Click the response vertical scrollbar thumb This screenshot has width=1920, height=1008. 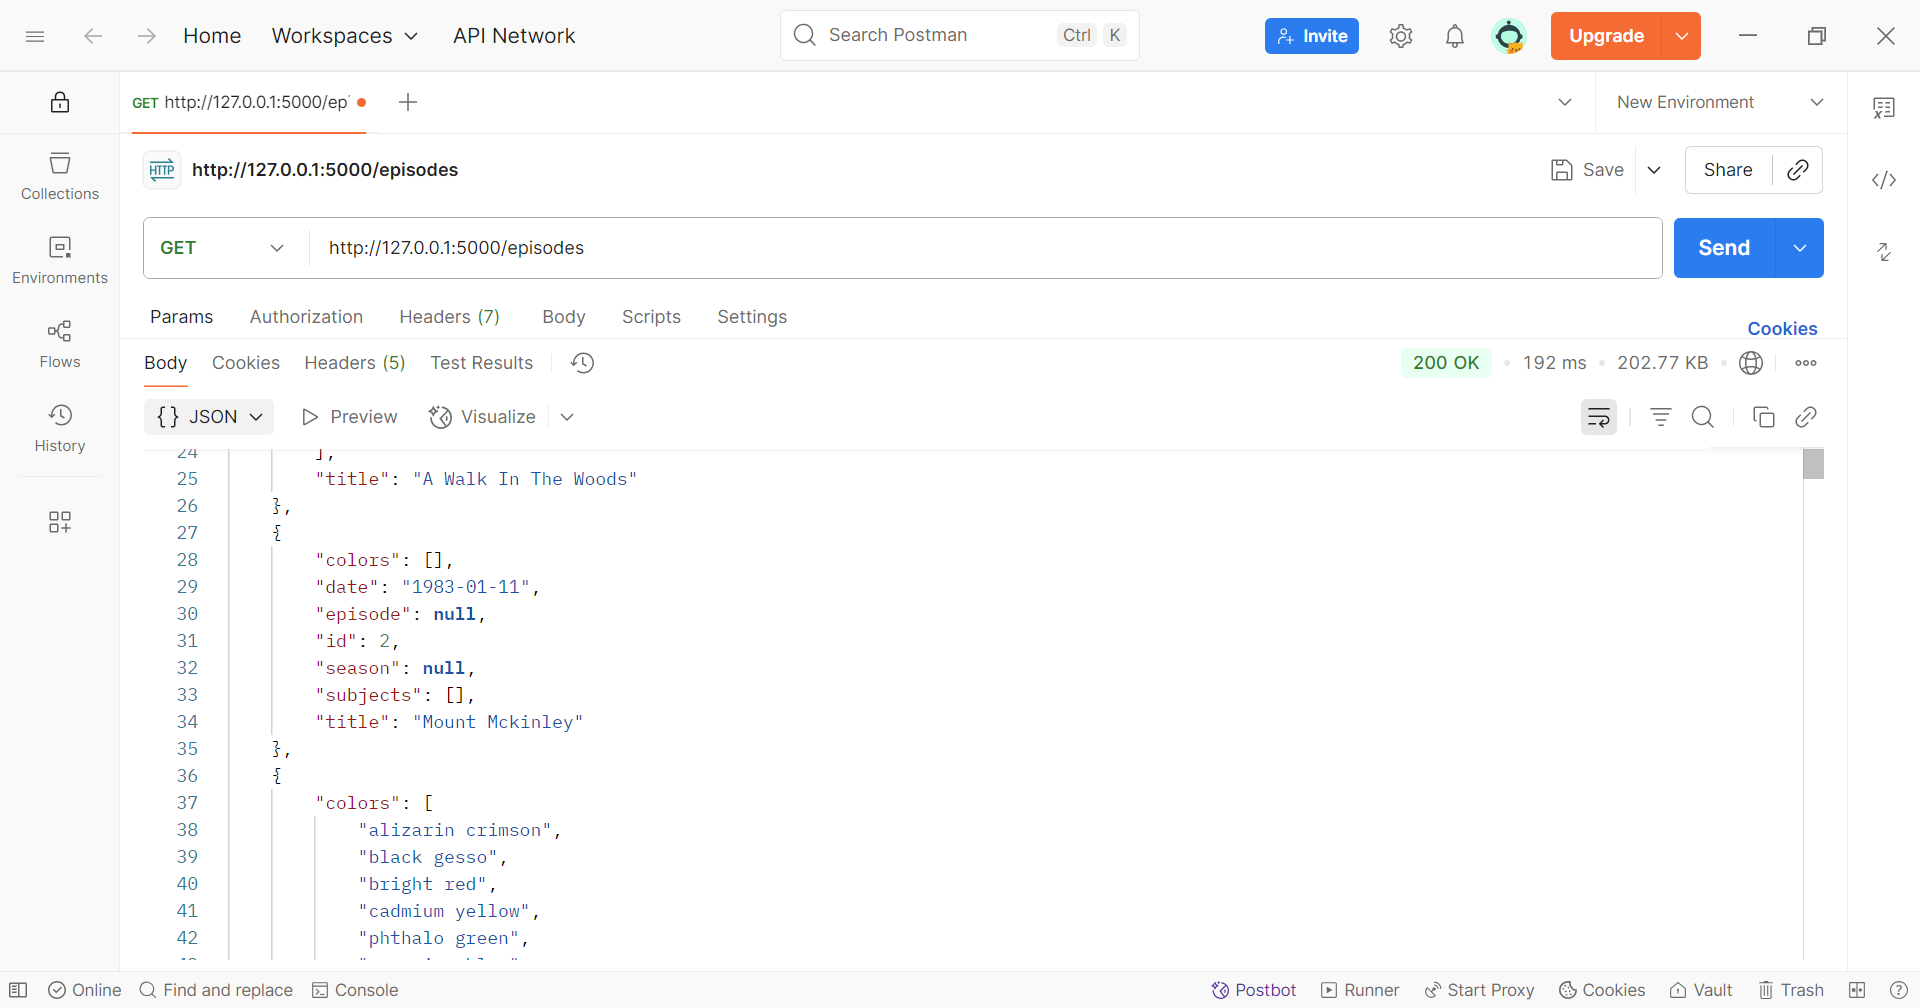1814,464
